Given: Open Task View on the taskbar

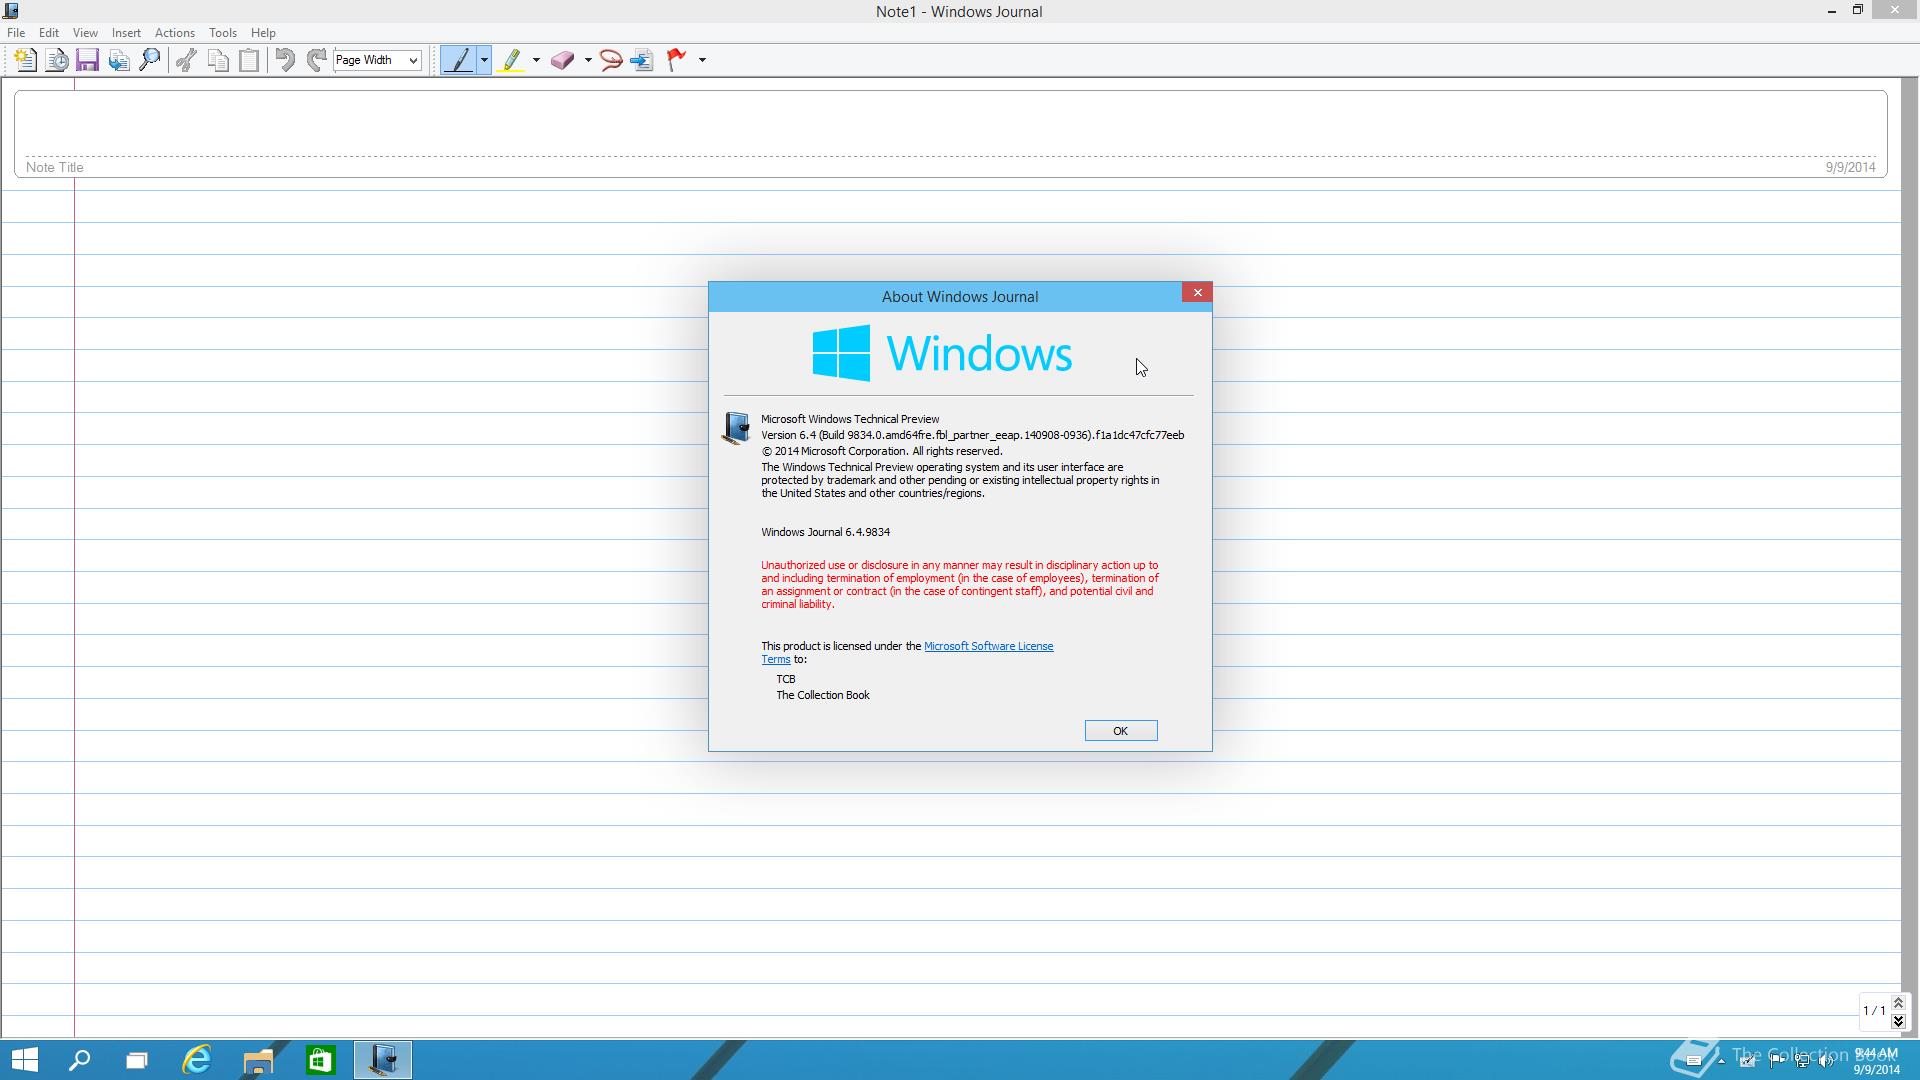Looking at the screenshot, I should tap(137, 1060).
